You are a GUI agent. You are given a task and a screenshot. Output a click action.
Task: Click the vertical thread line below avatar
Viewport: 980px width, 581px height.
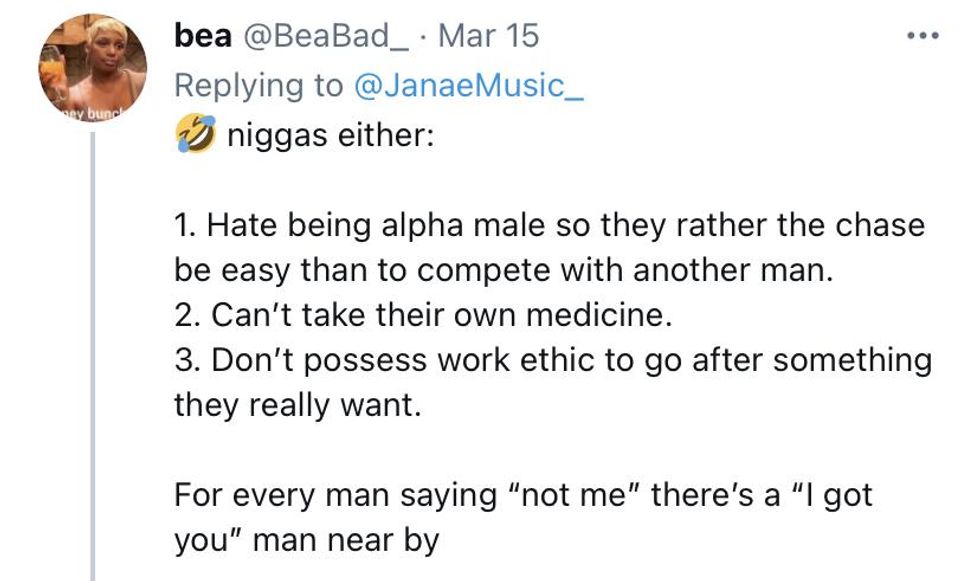[x=93, y=350]
